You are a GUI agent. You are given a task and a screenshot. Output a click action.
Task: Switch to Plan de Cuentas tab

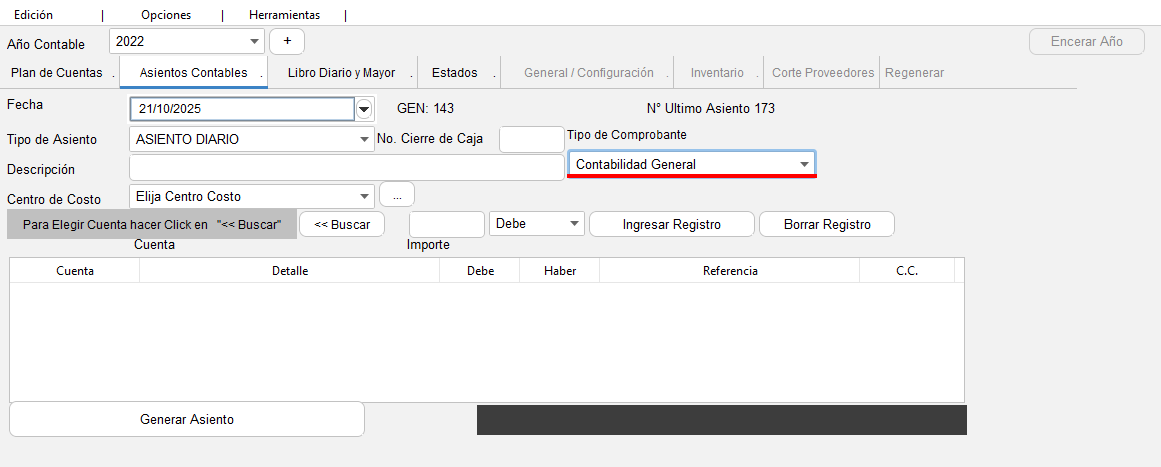56,73
